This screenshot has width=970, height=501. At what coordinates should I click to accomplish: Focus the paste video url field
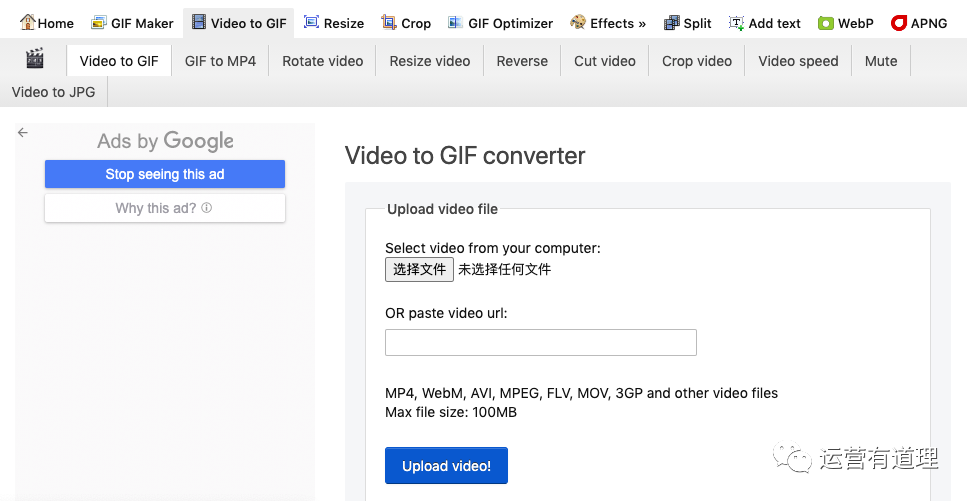pos(541,343)
